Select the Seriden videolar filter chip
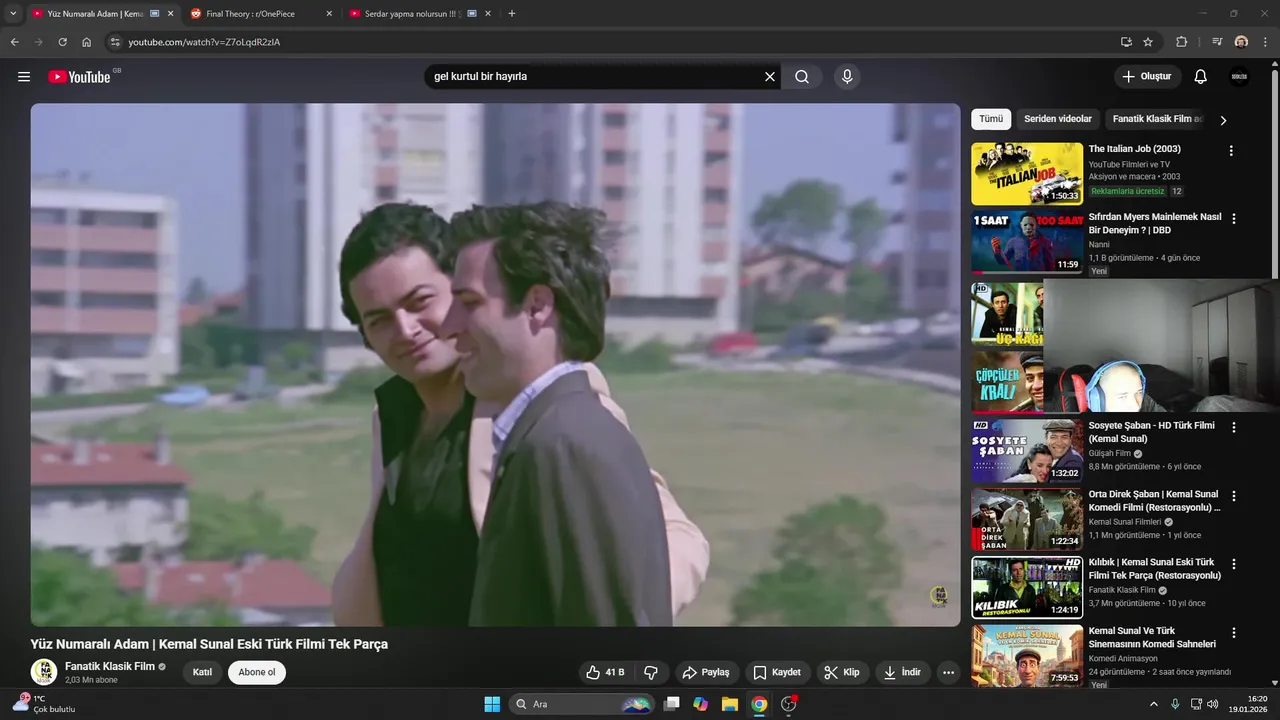 pyautogui.click(x=1058, y=119)
